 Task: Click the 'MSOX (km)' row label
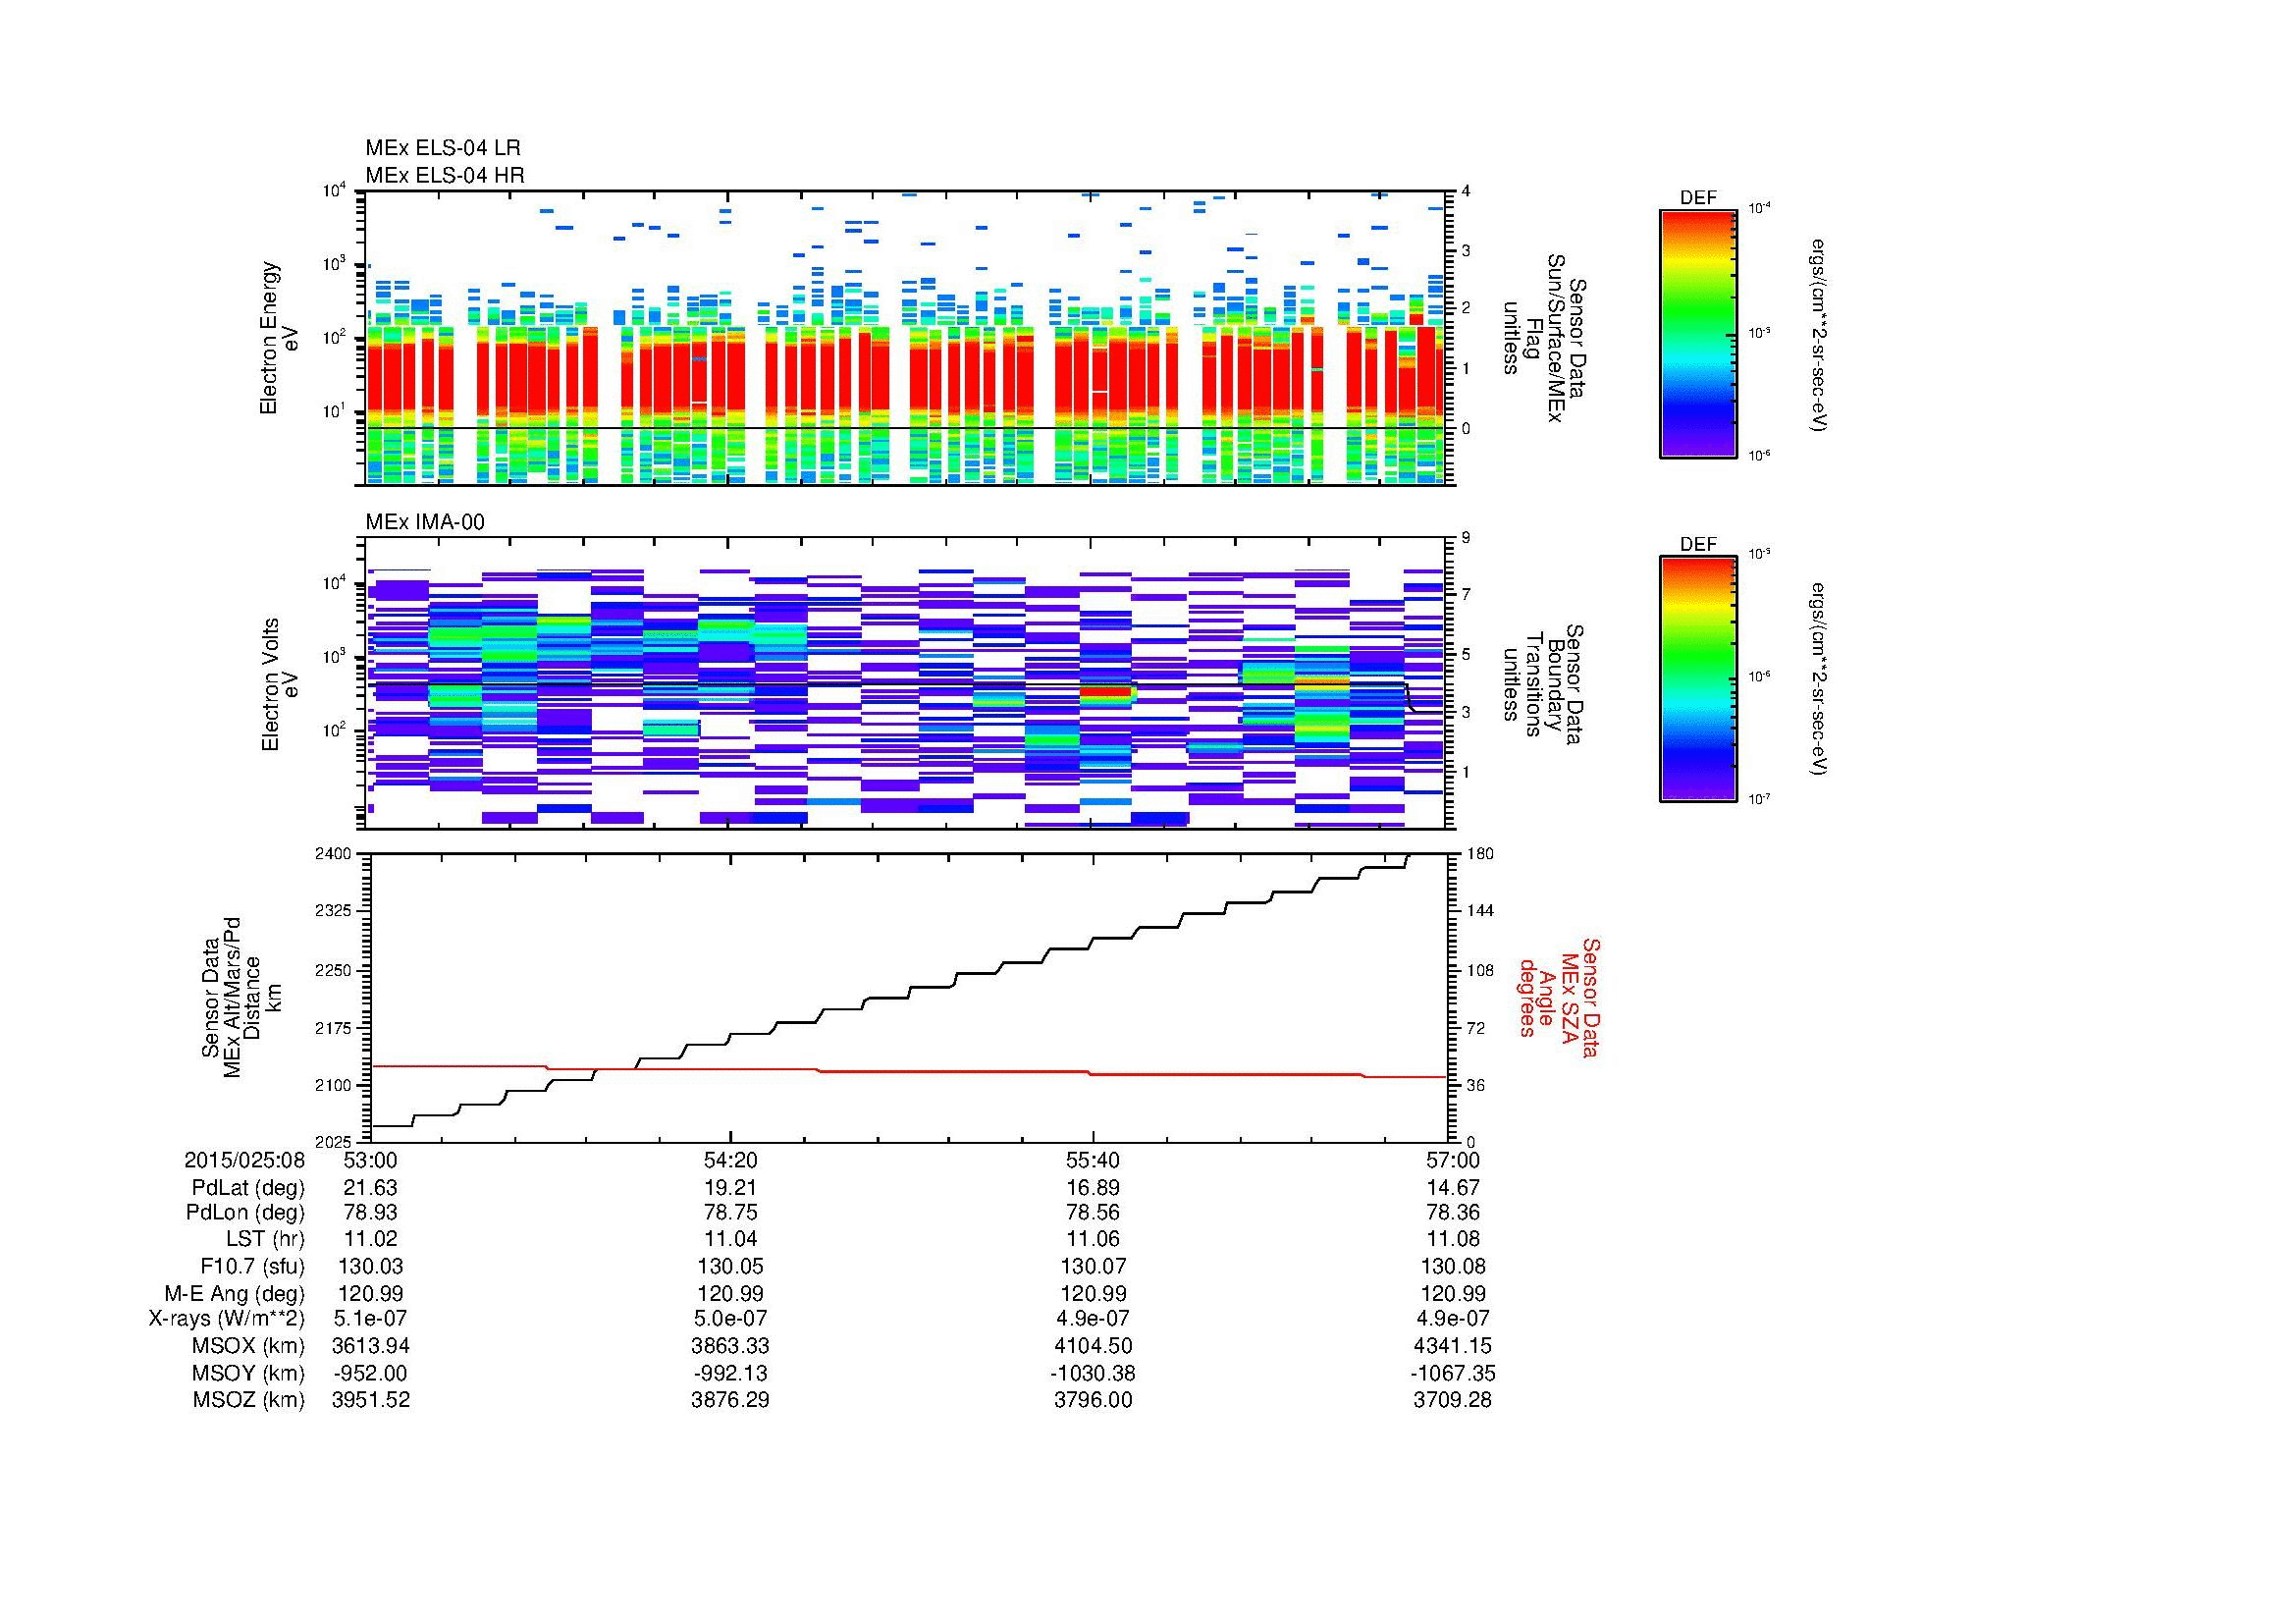point(249,1346)
